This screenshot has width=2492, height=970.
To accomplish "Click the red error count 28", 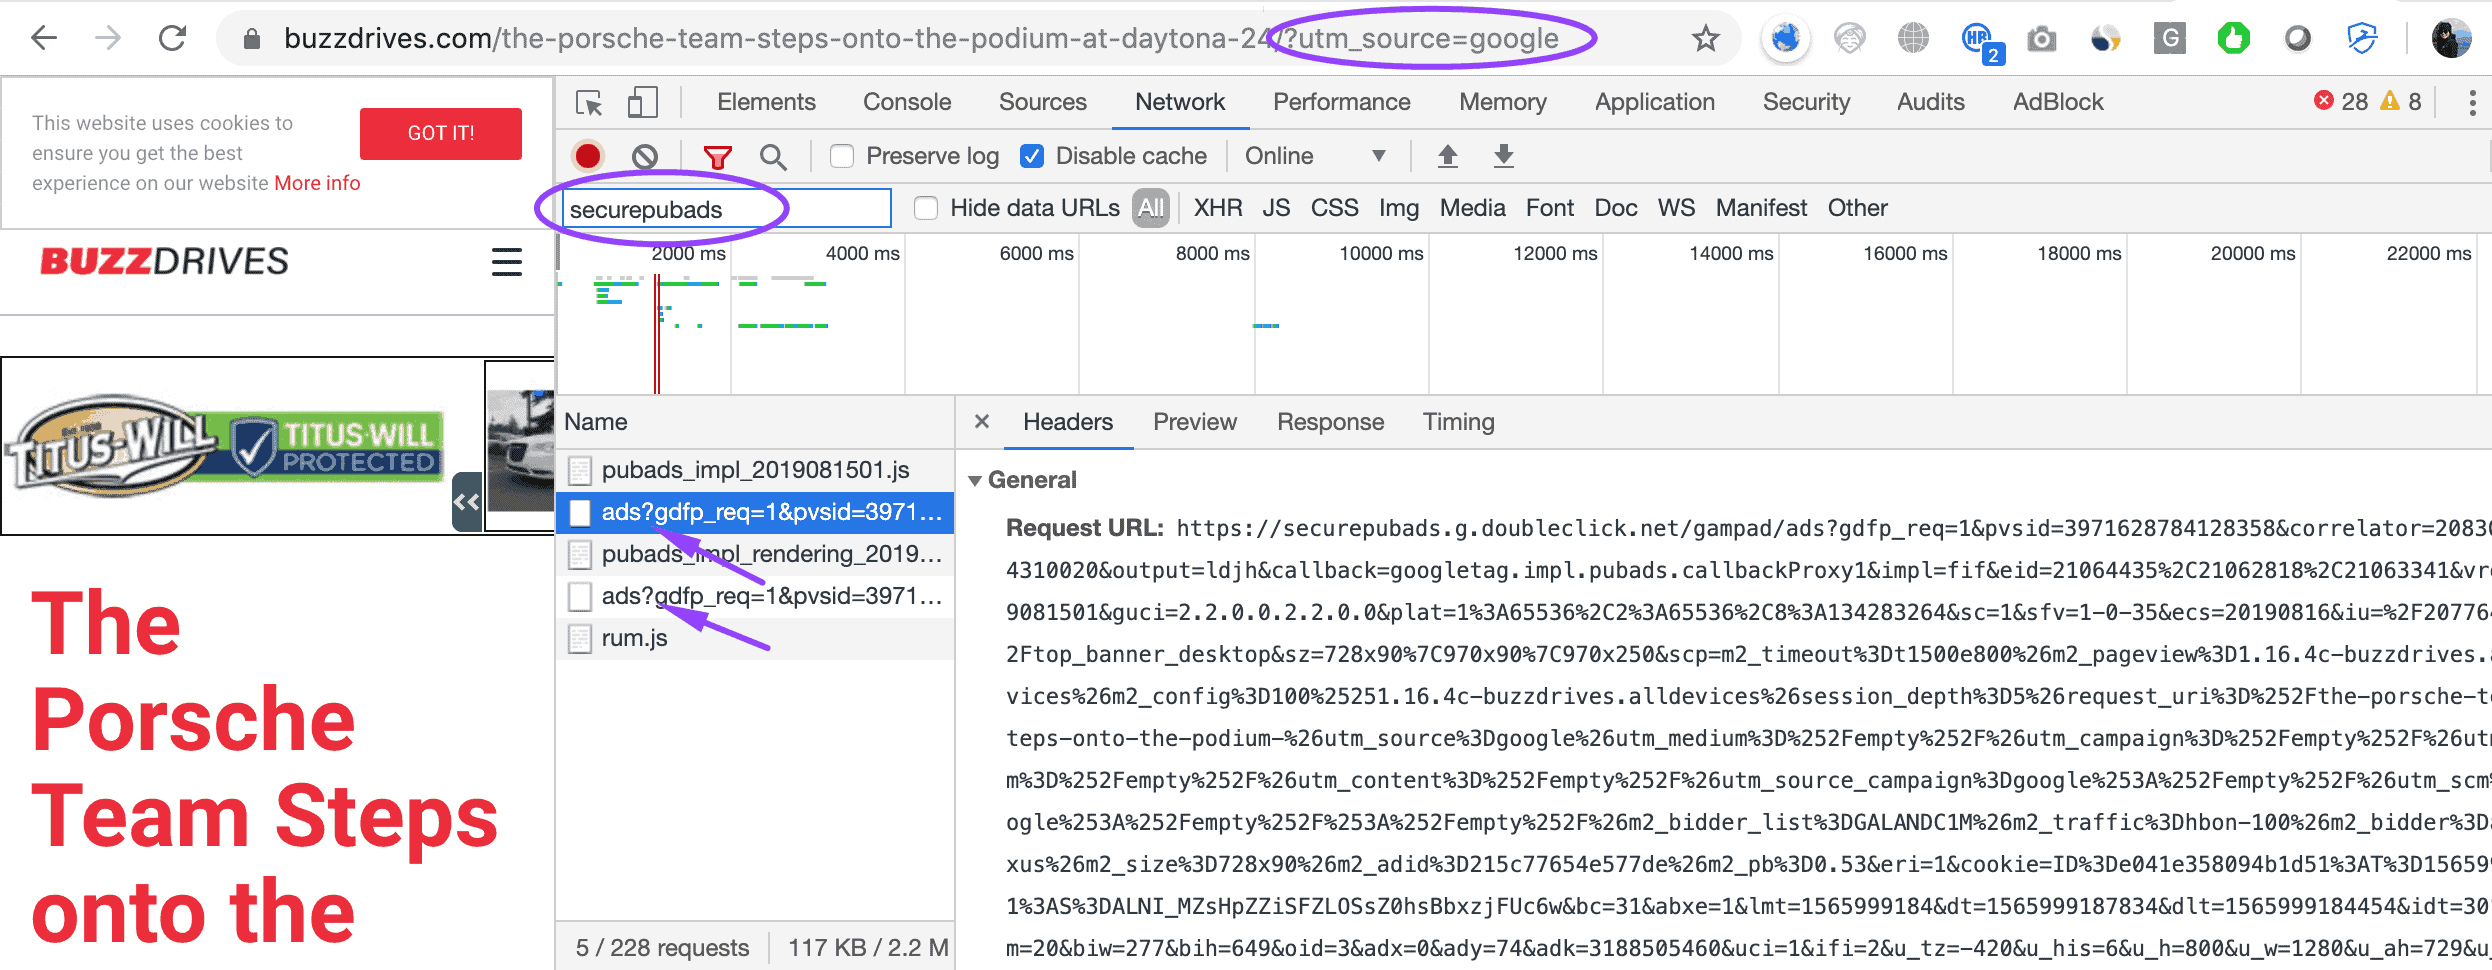I will click(2341, 102).
